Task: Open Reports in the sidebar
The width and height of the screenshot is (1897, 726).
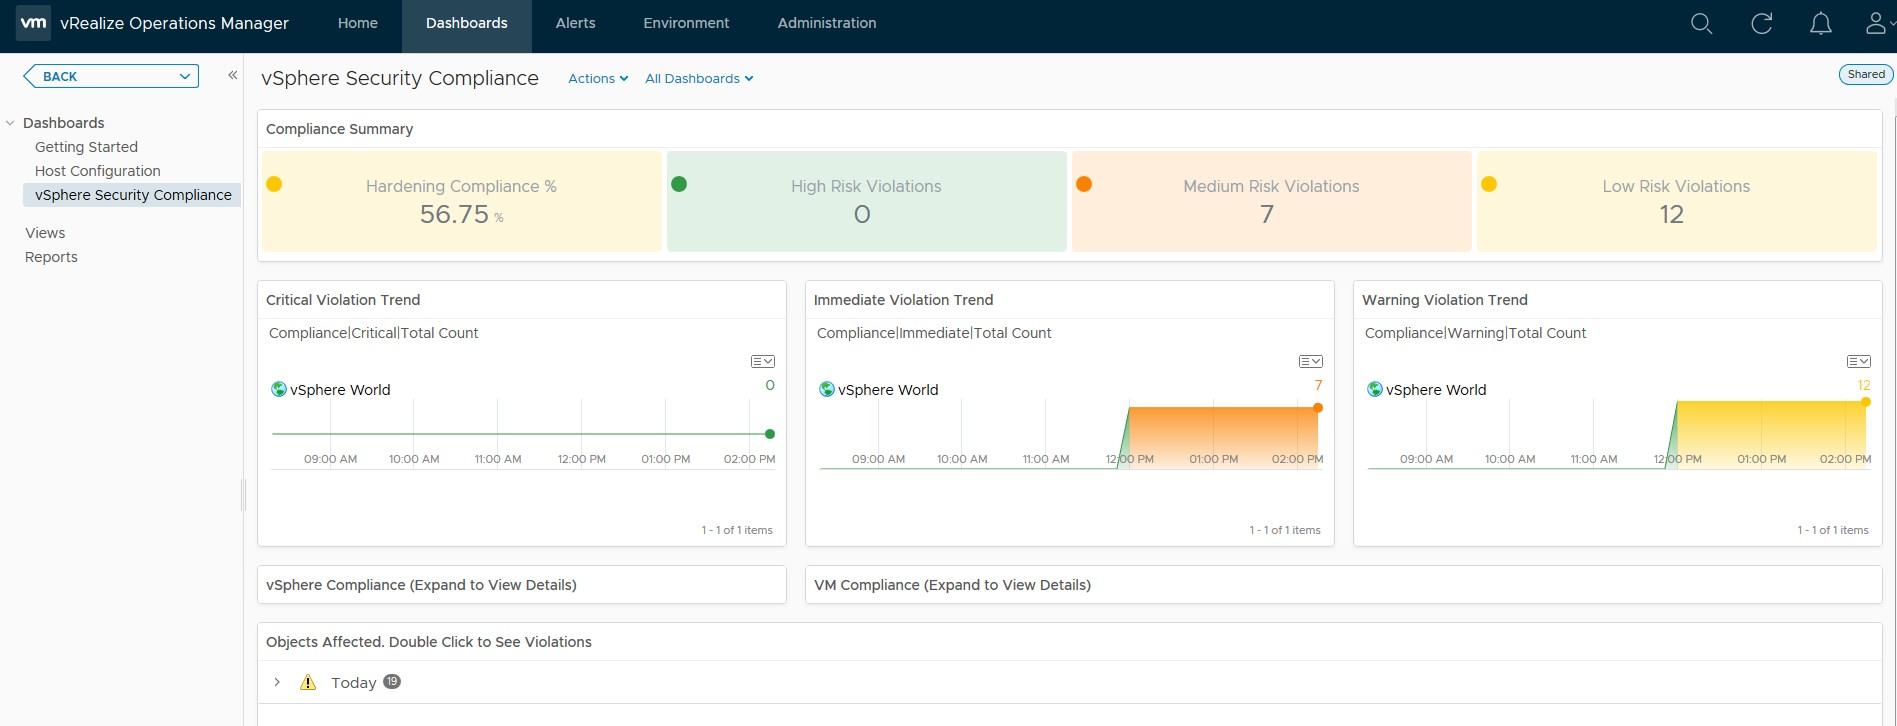Action: (51, 257)
